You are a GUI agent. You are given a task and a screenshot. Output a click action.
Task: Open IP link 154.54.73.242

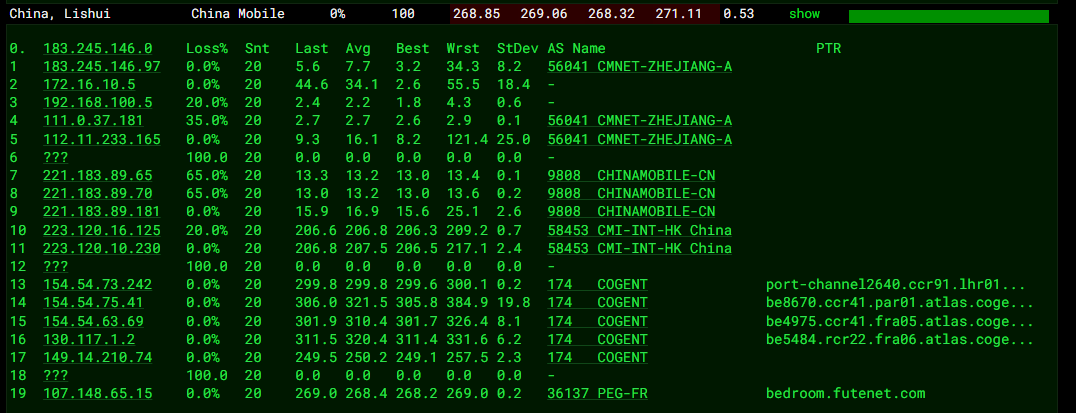click(97, 284)
